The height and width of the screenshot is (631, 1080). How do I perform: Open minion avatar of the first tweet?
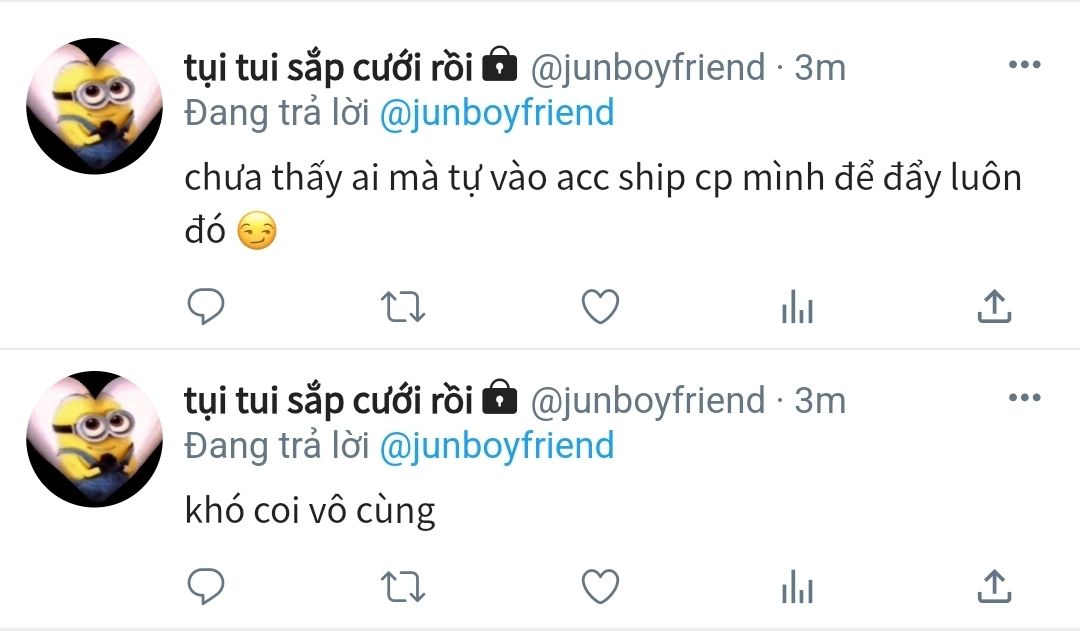[94, 106]
